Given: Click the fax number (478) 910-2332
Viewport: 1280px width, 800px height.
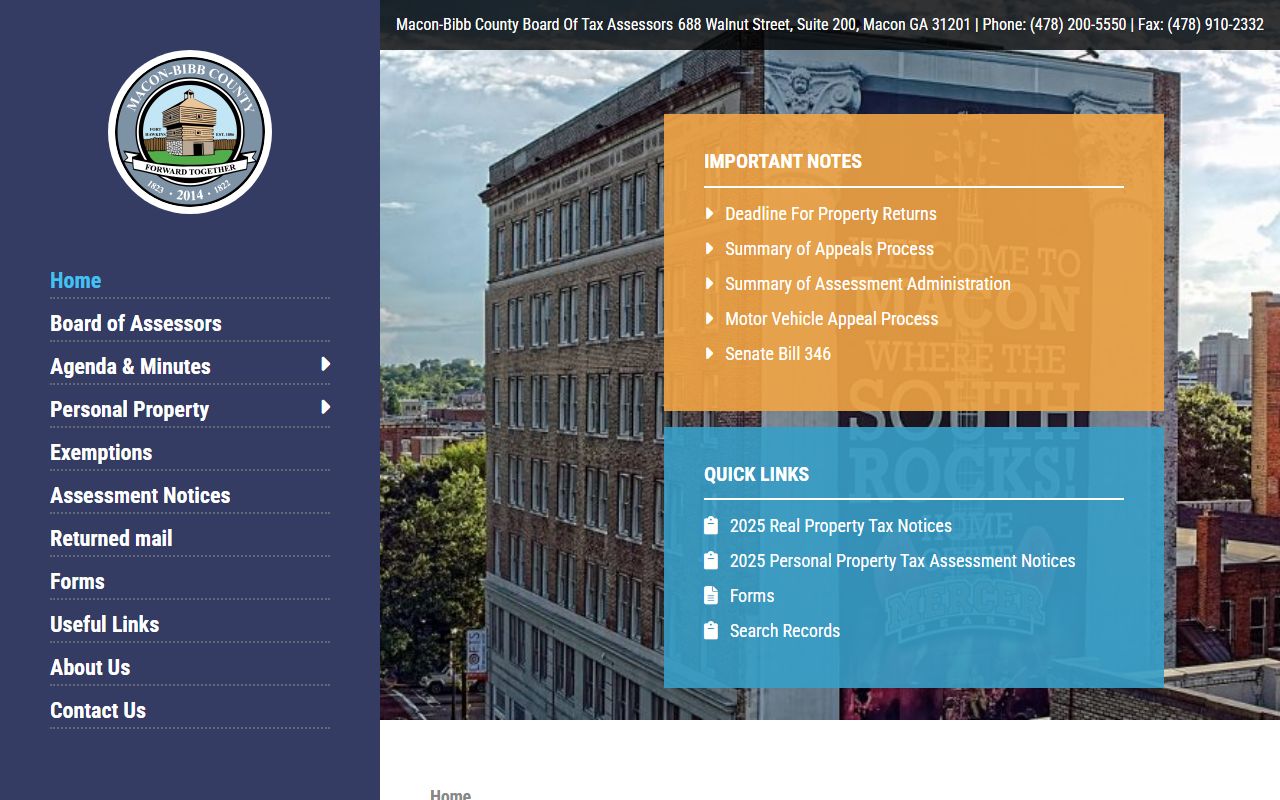Looking at the screenshot, I should pyautogui.click(x=1215, y=25).
